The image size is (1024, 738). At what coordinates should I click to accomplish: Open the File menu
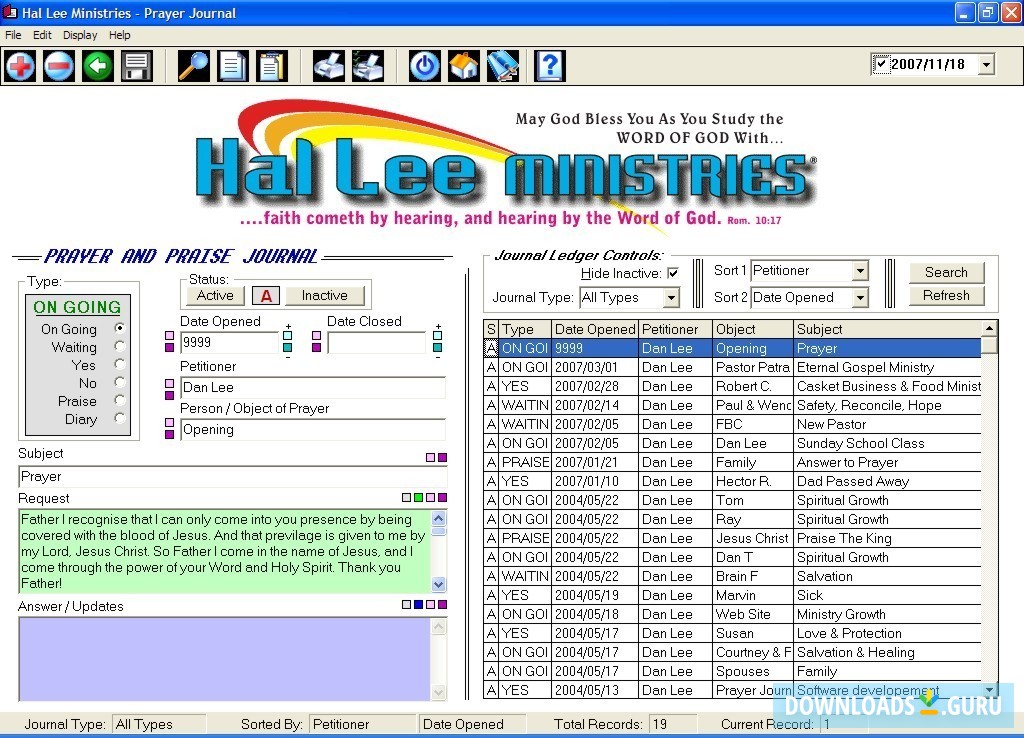pos(13,35)
